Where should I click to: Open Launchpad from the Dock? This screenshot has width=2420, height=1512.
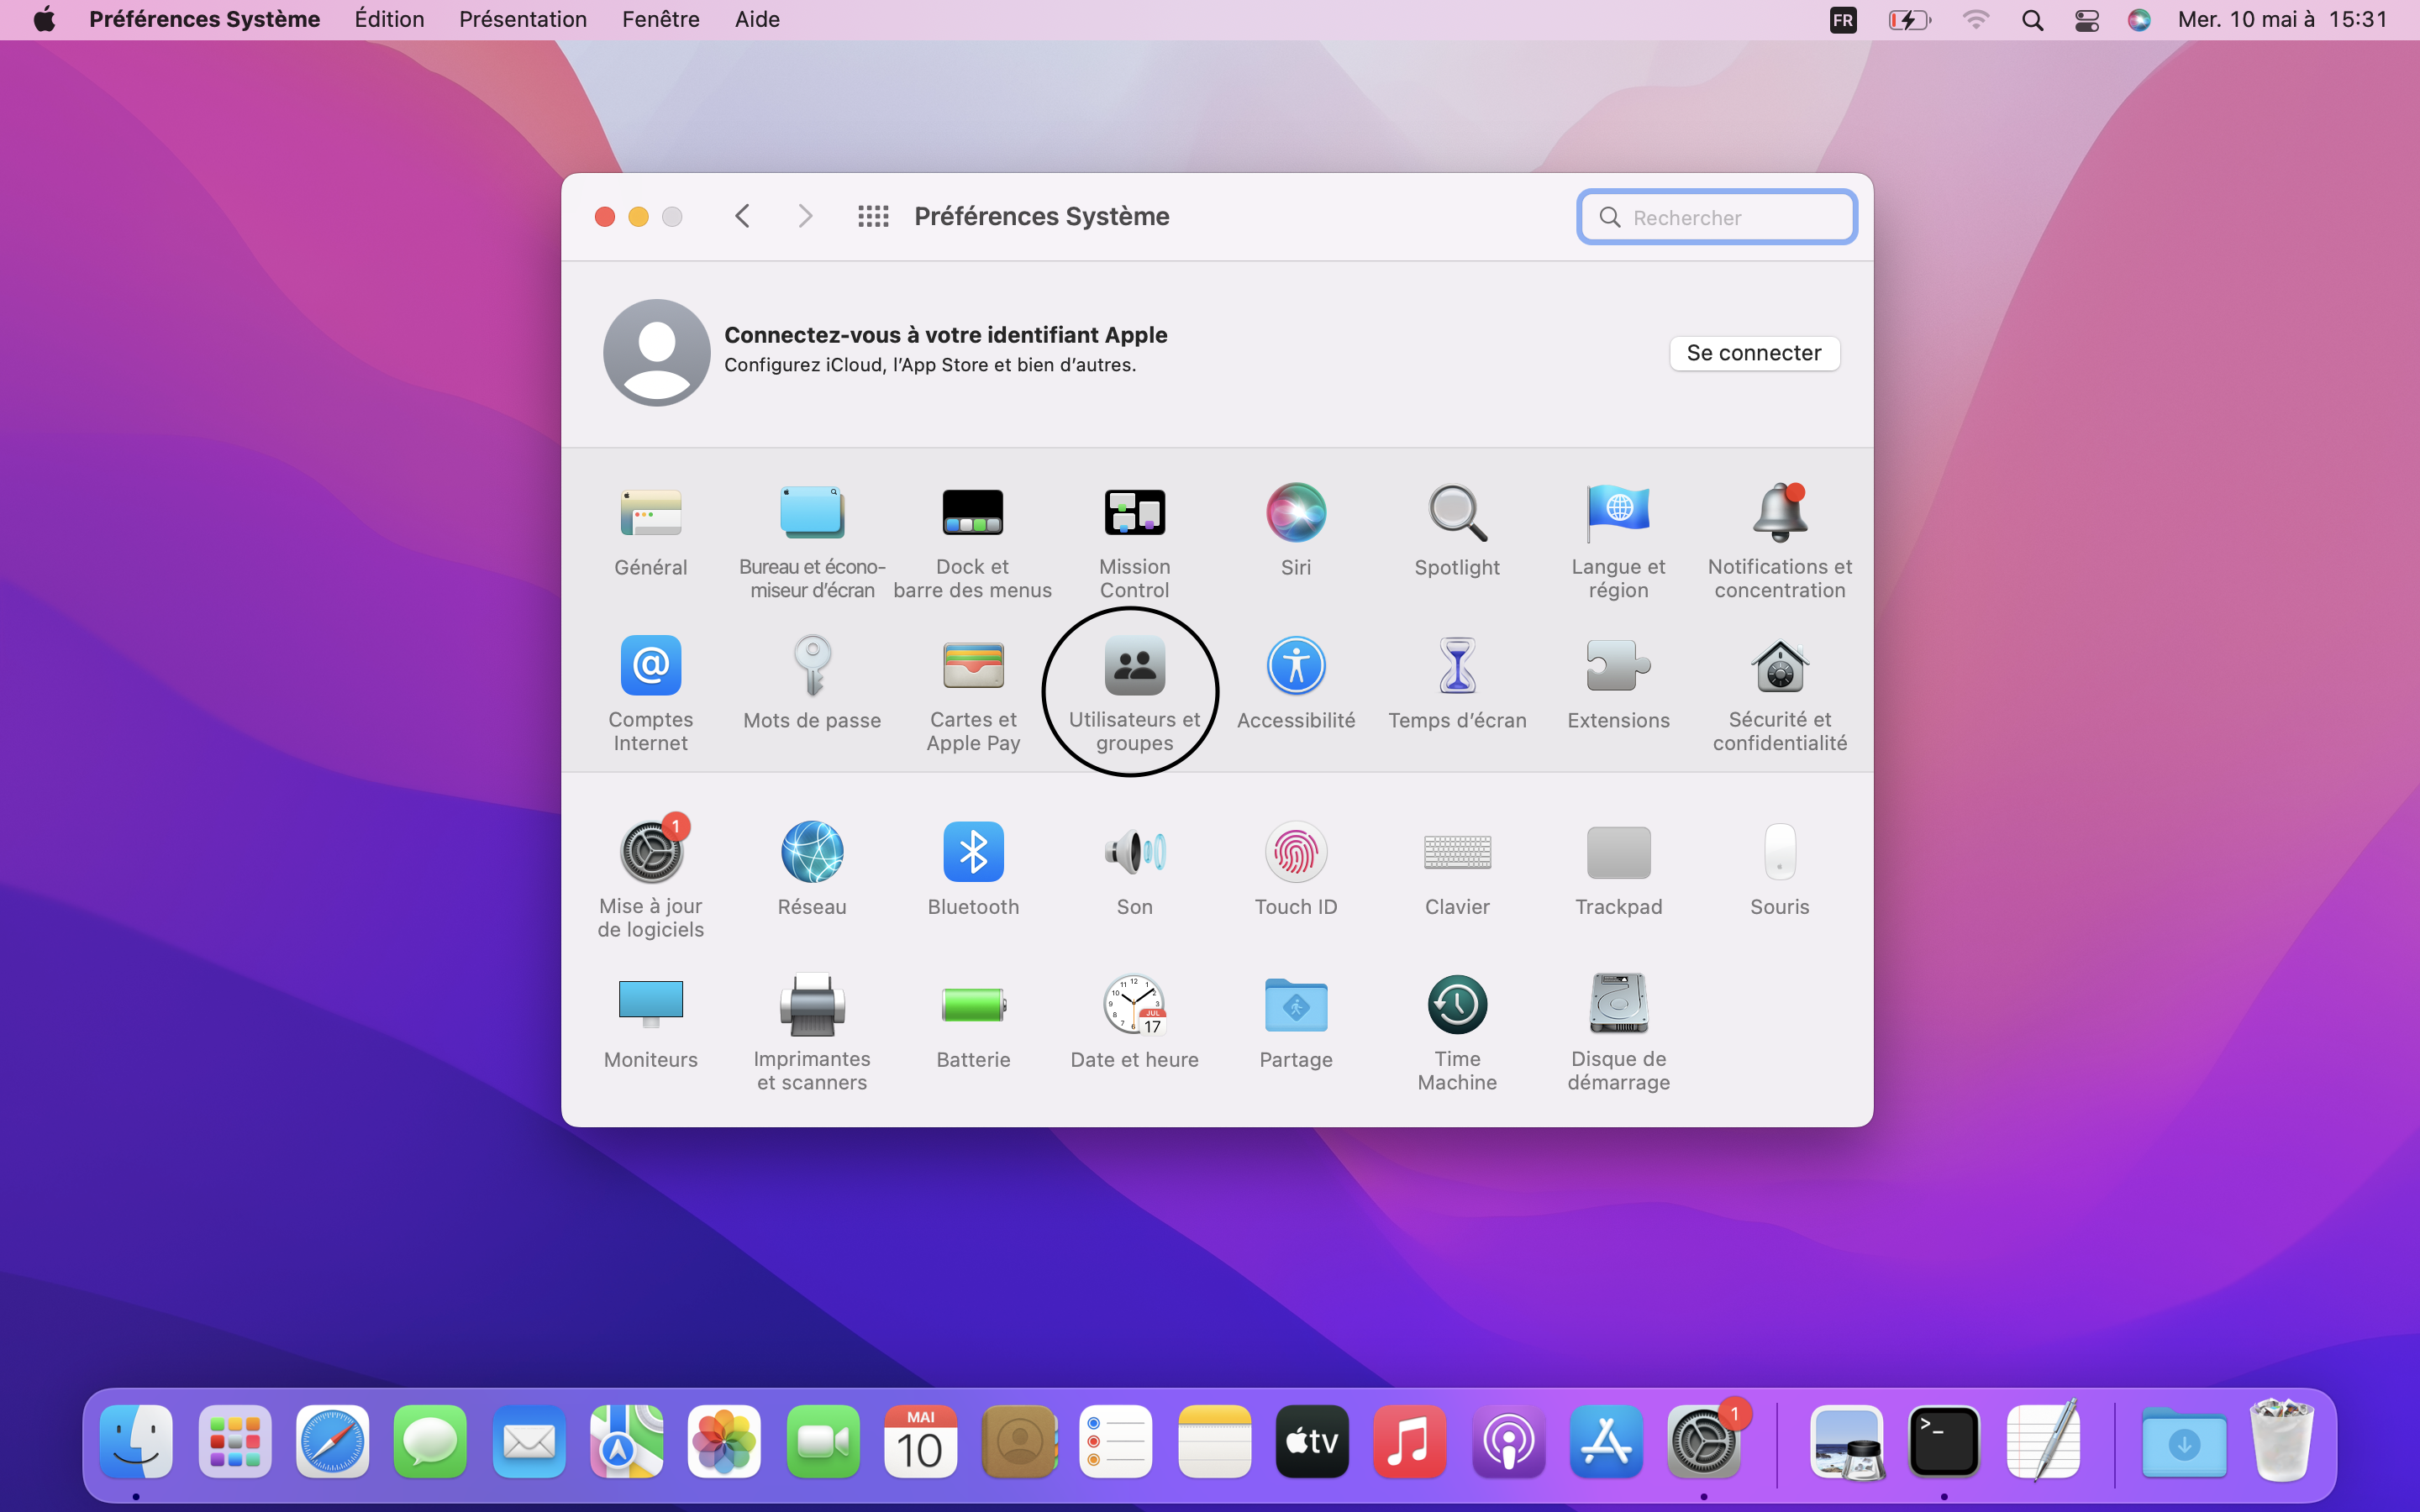pos(235,1441)
